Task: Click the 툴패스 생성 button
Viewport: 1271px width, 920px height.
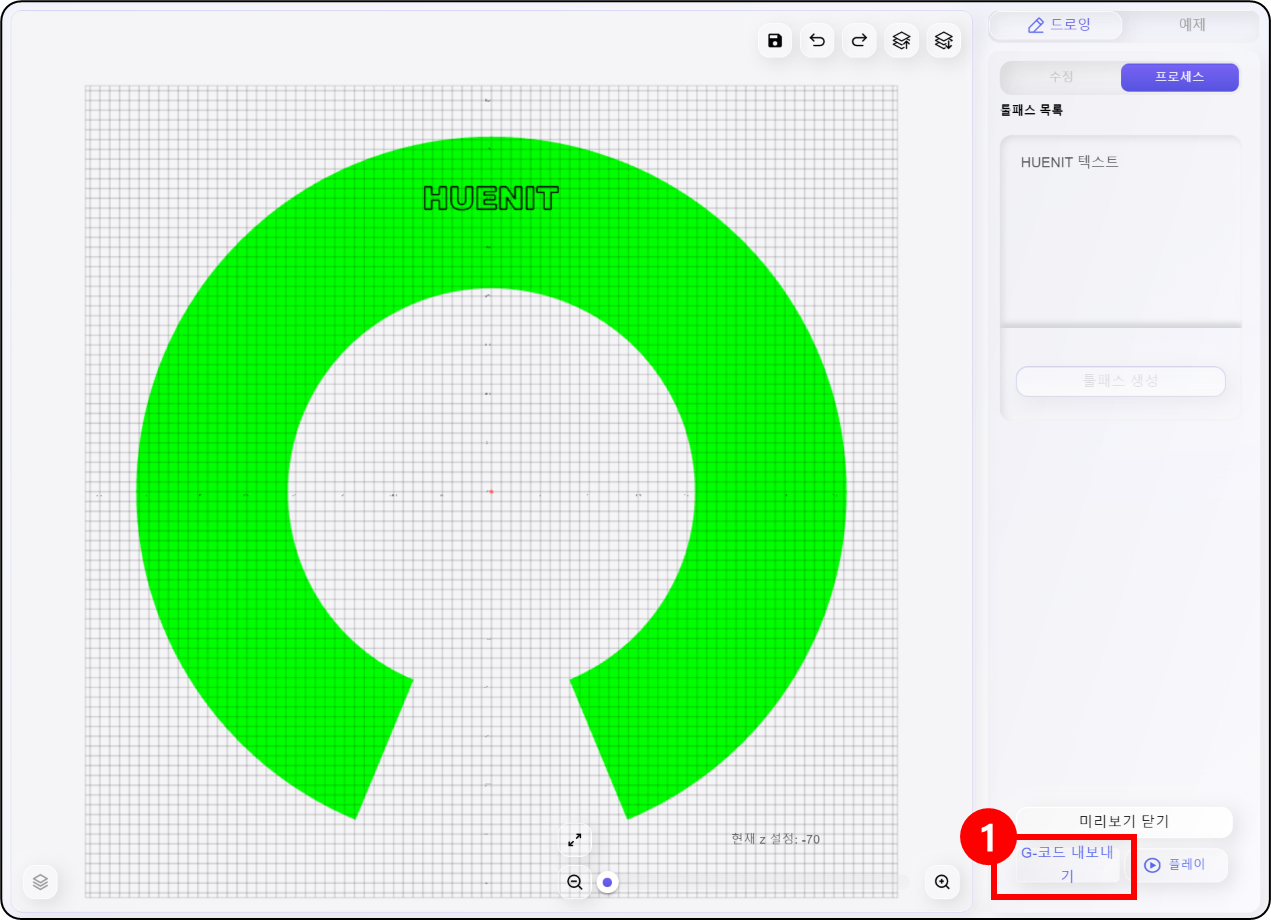Action: [1121, 381]
